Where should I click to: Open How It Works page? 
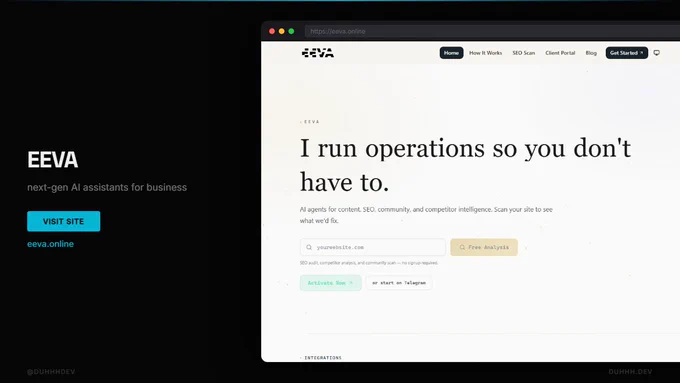point(485,53)
